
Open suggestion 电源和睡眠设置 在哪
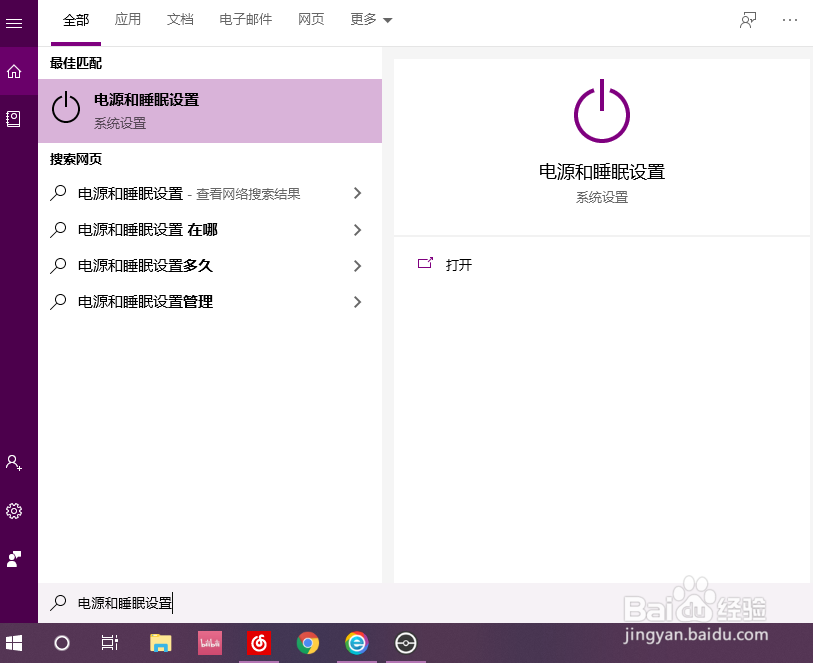pos(147,230)
